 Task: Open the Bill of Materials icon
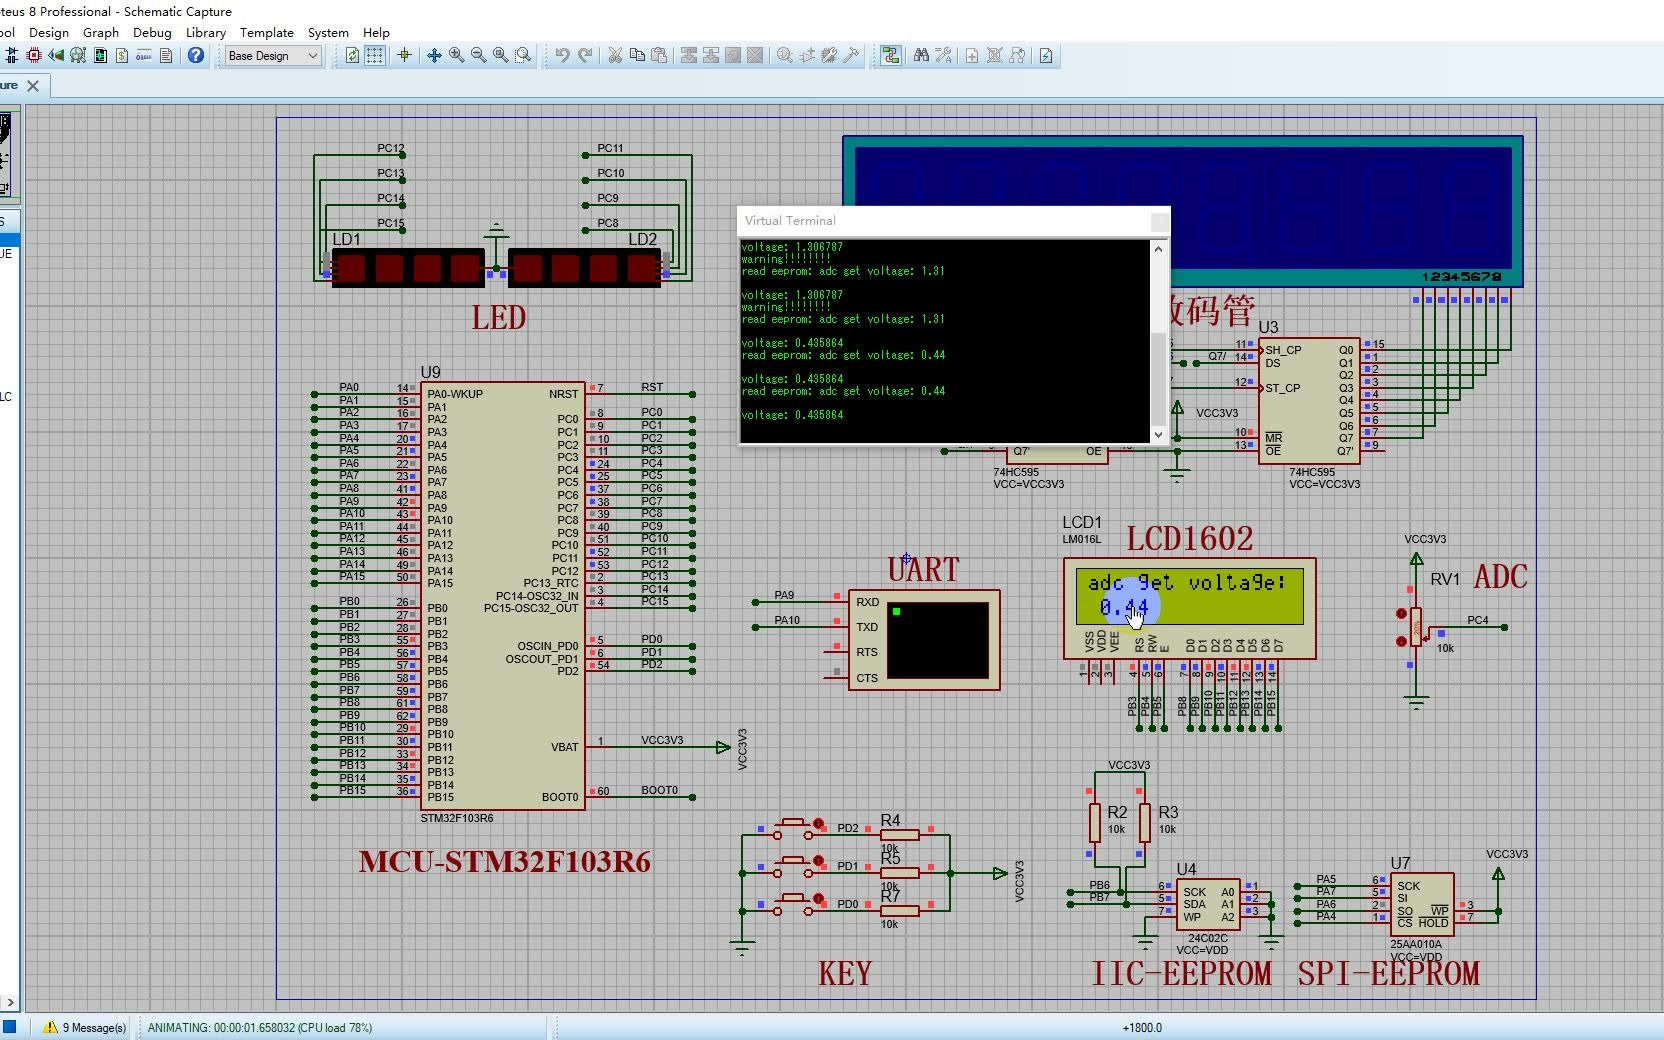[122, 56]
